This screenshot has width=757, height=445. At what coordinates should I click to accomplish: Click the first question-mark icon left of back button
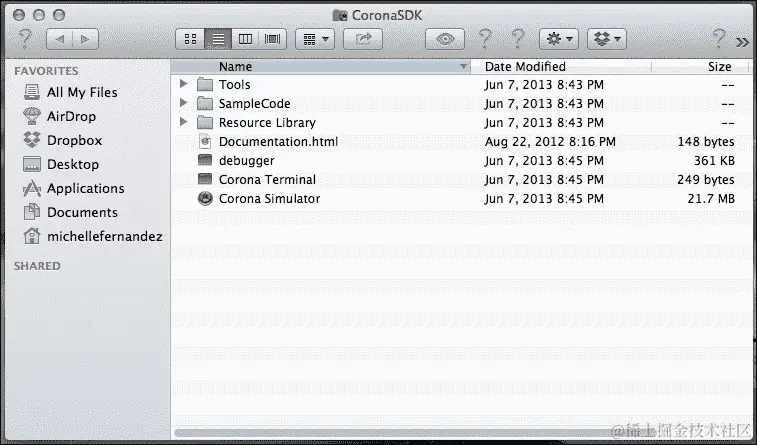click(25, 39)
